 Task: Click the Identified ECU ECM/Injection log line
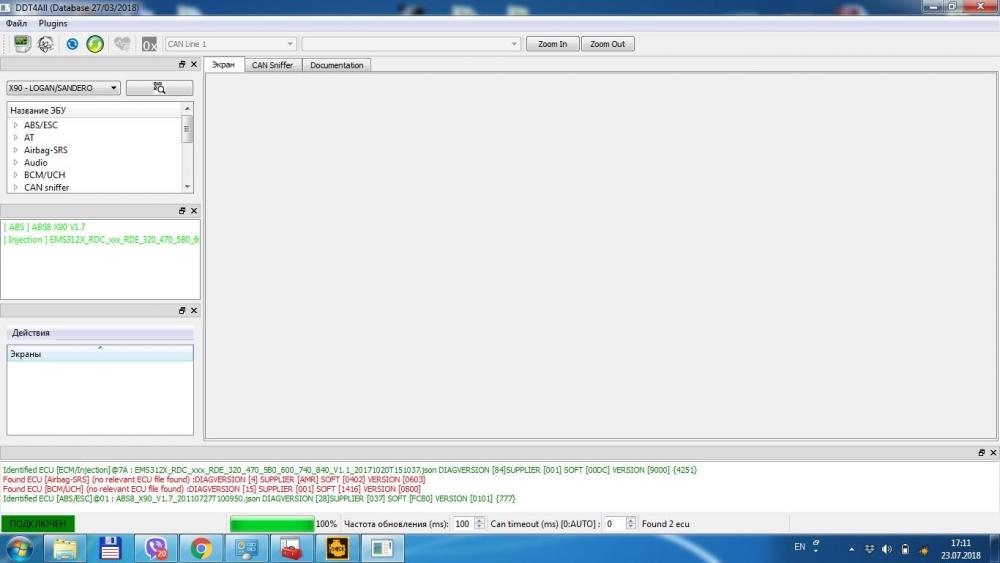tap(350, 470)
